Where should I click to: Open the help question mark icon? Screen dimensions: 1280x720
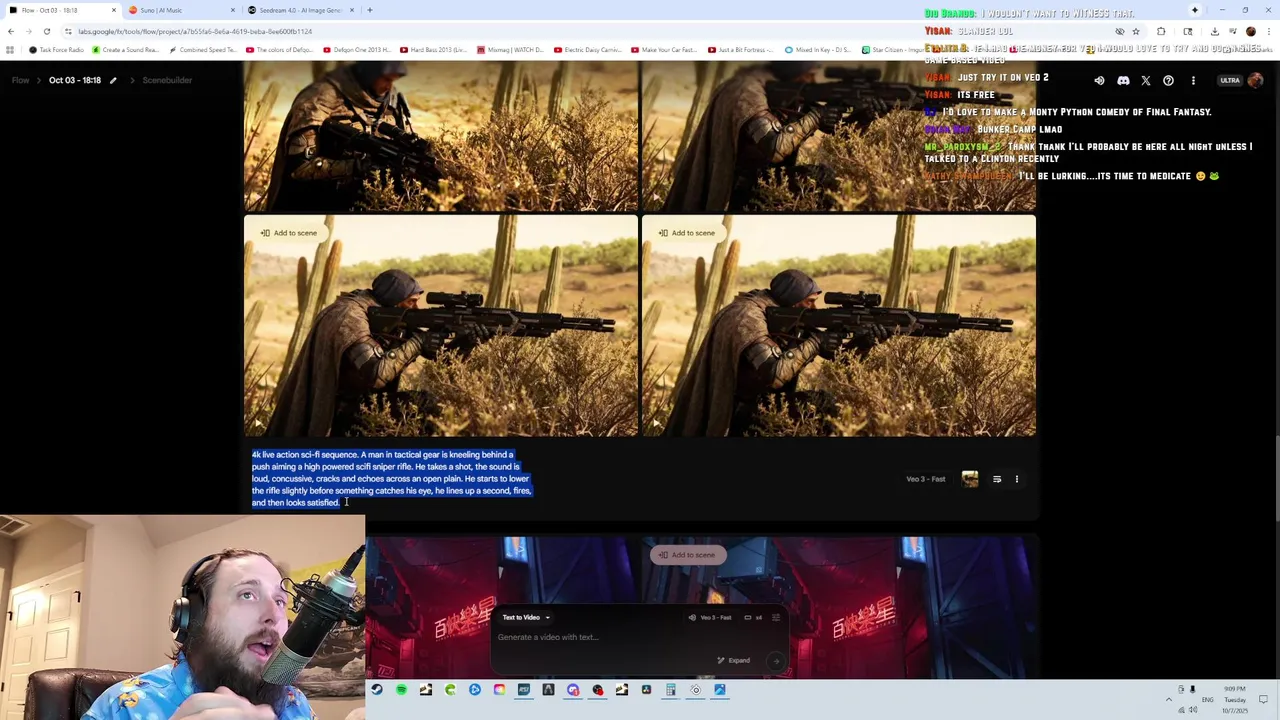pos(1168,80)
